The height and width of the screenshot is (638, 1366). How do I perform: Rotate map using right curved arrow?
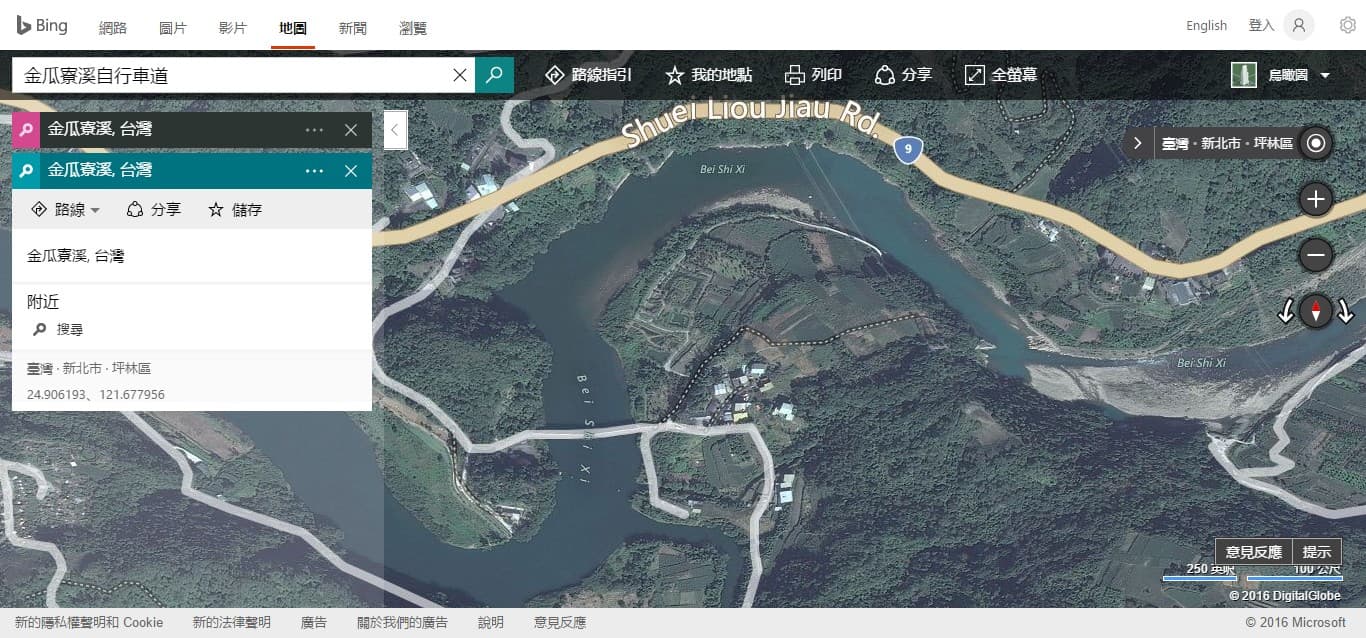tap(1345, 312)
